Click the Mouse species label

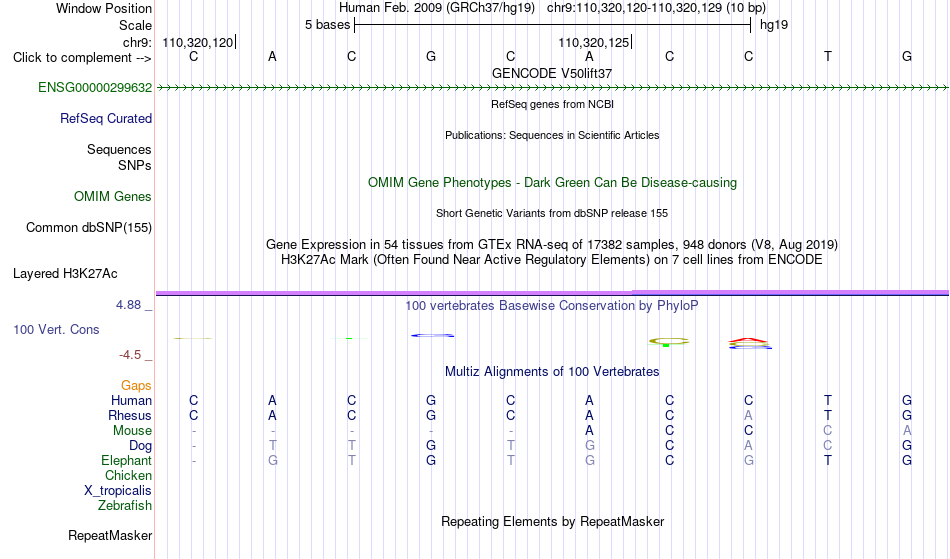(132, 431)
